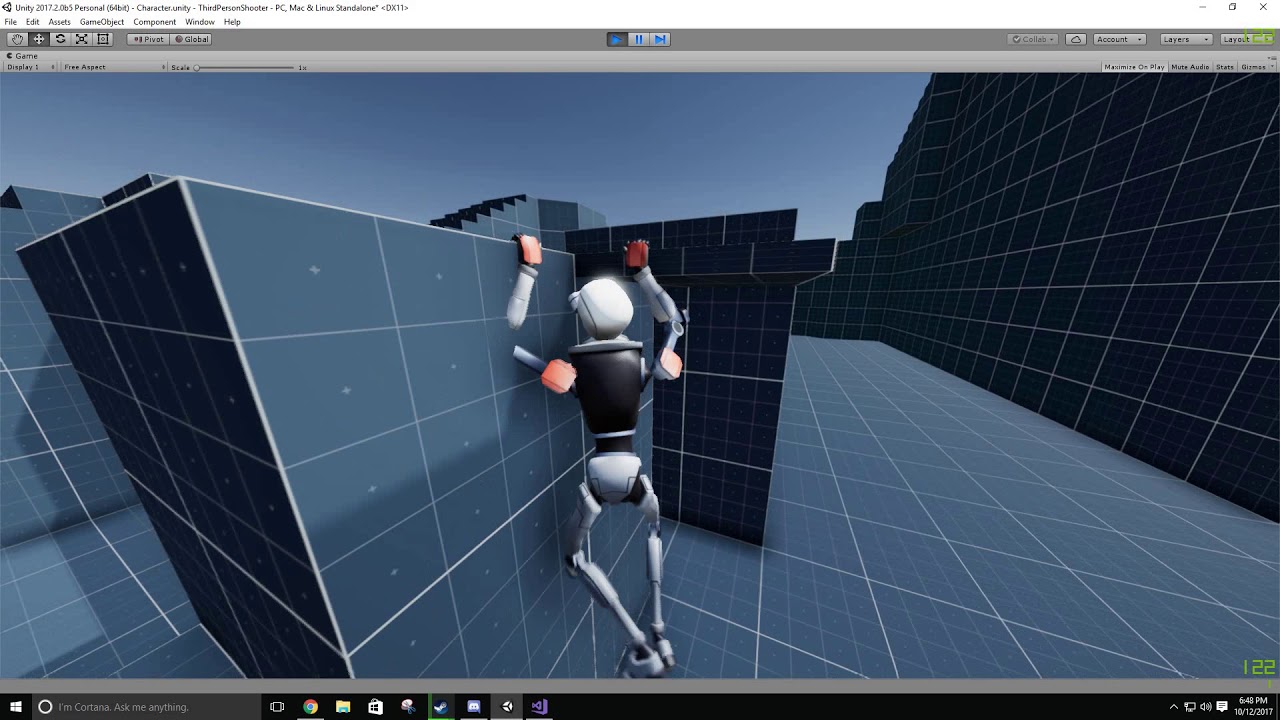Toggle the Pivot handle position

click(x=148, y=39)
